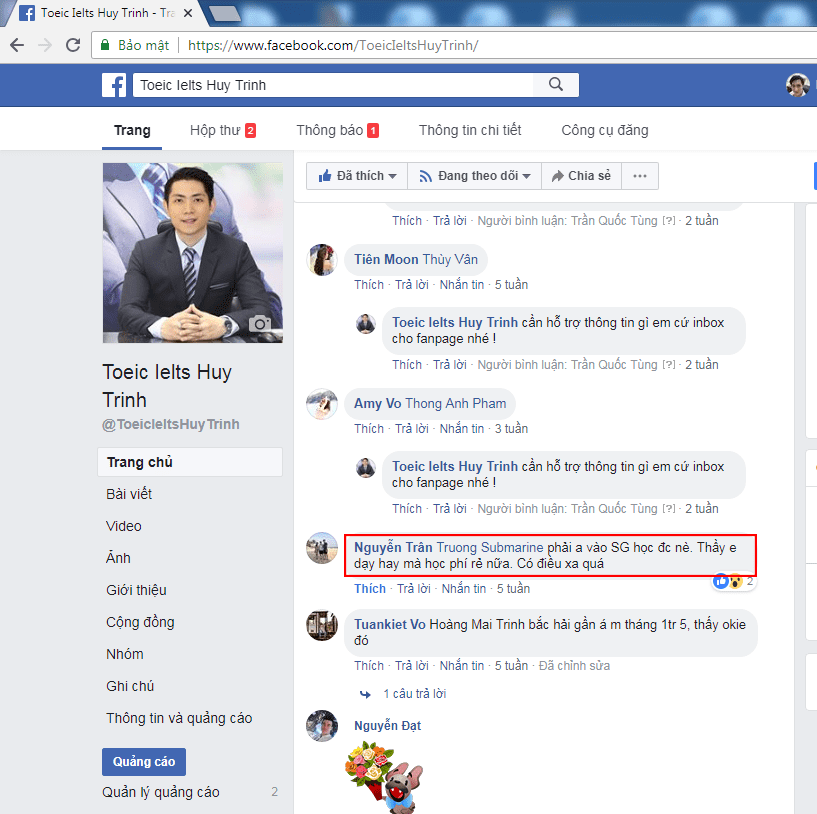Screen dimensions: 817x814
Task: Open Tuankiet Vo's commenter avatar
Action: (322, 625)
